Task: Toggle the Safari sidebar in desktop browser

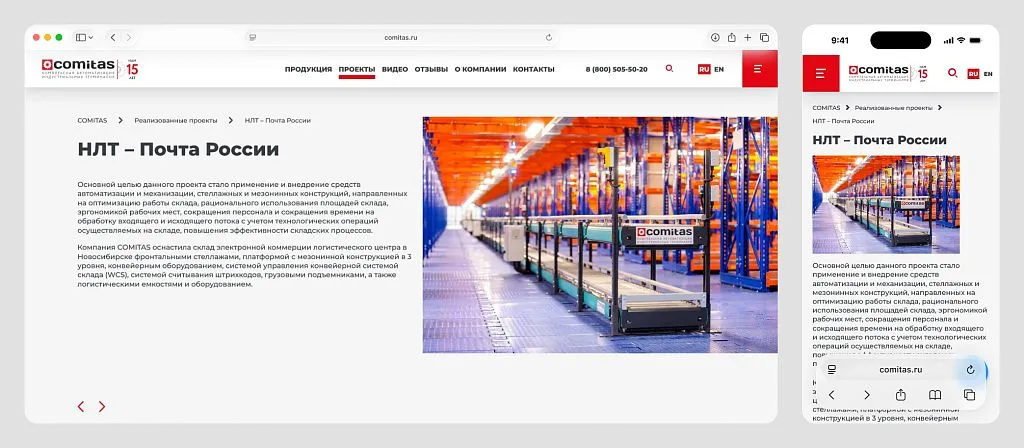Action: click(81, 38)
